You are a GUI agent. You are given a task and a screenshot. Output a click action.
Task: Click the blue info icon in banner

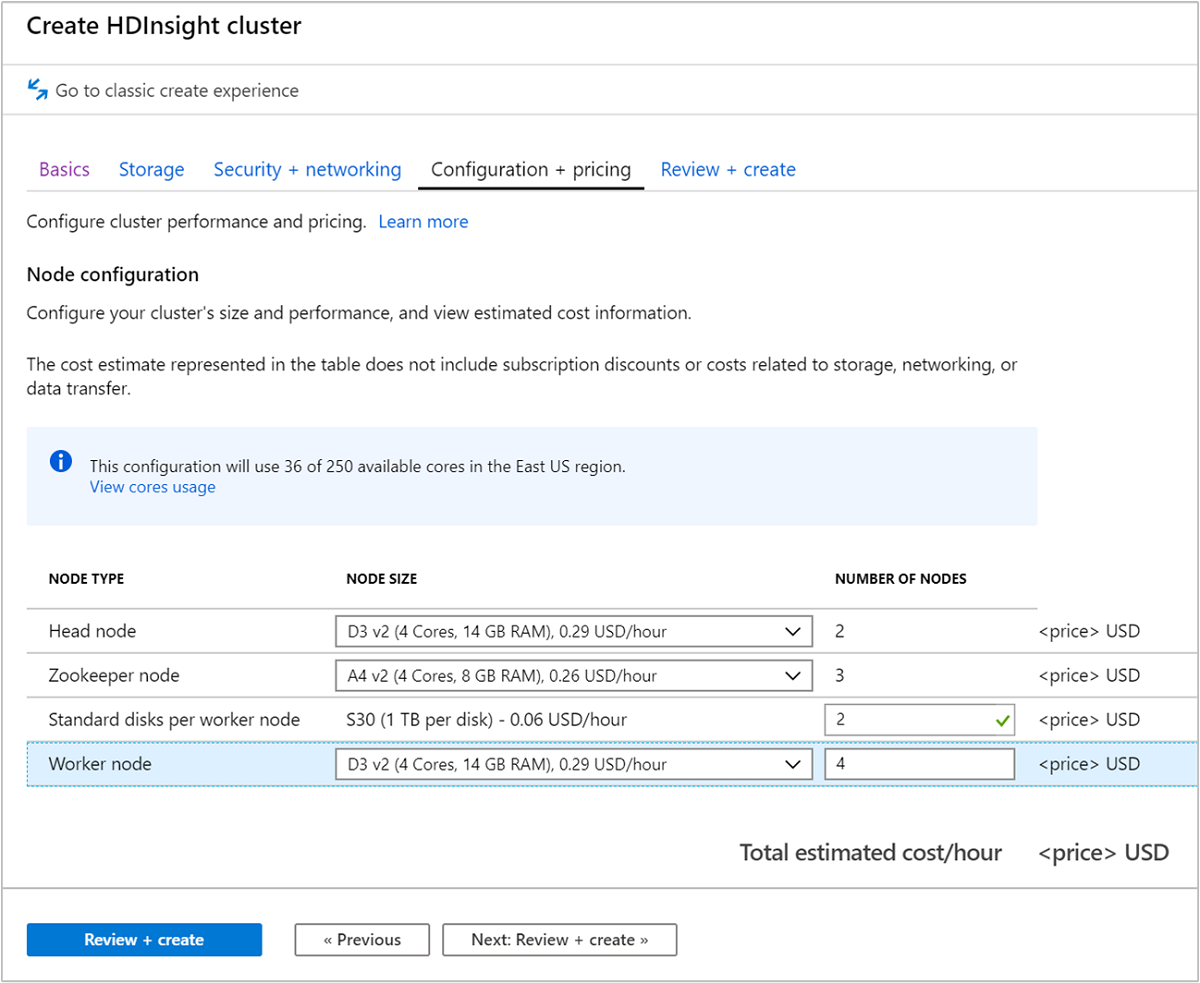tap(61, 461)
